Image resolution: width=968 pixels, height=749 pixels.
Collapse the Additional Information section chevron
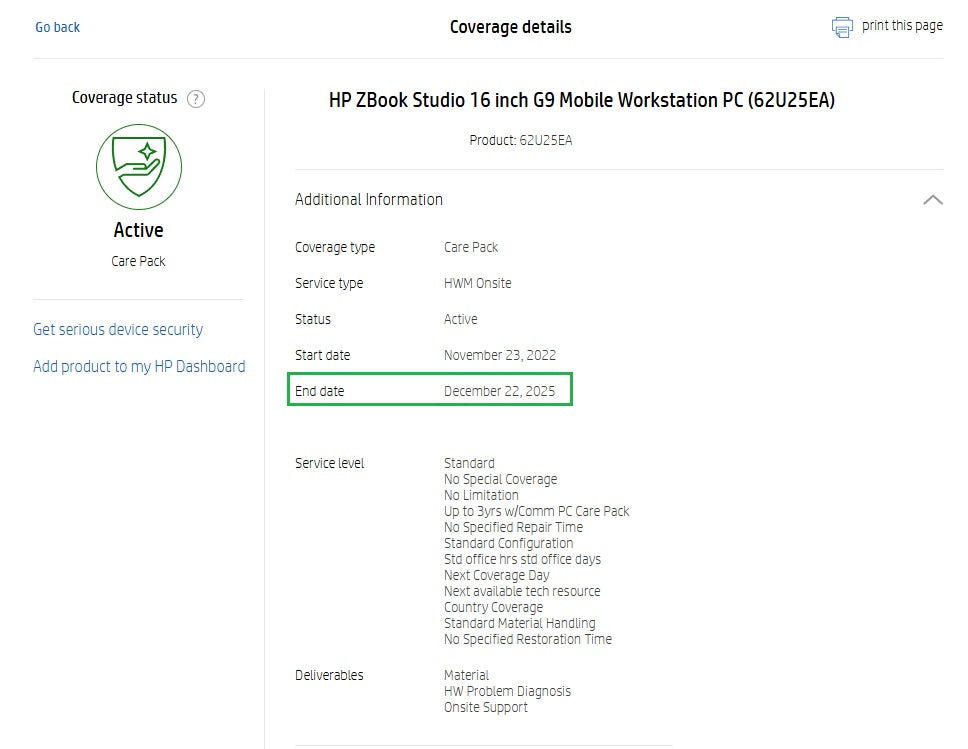pyautogui.click(x=933, y=199)
